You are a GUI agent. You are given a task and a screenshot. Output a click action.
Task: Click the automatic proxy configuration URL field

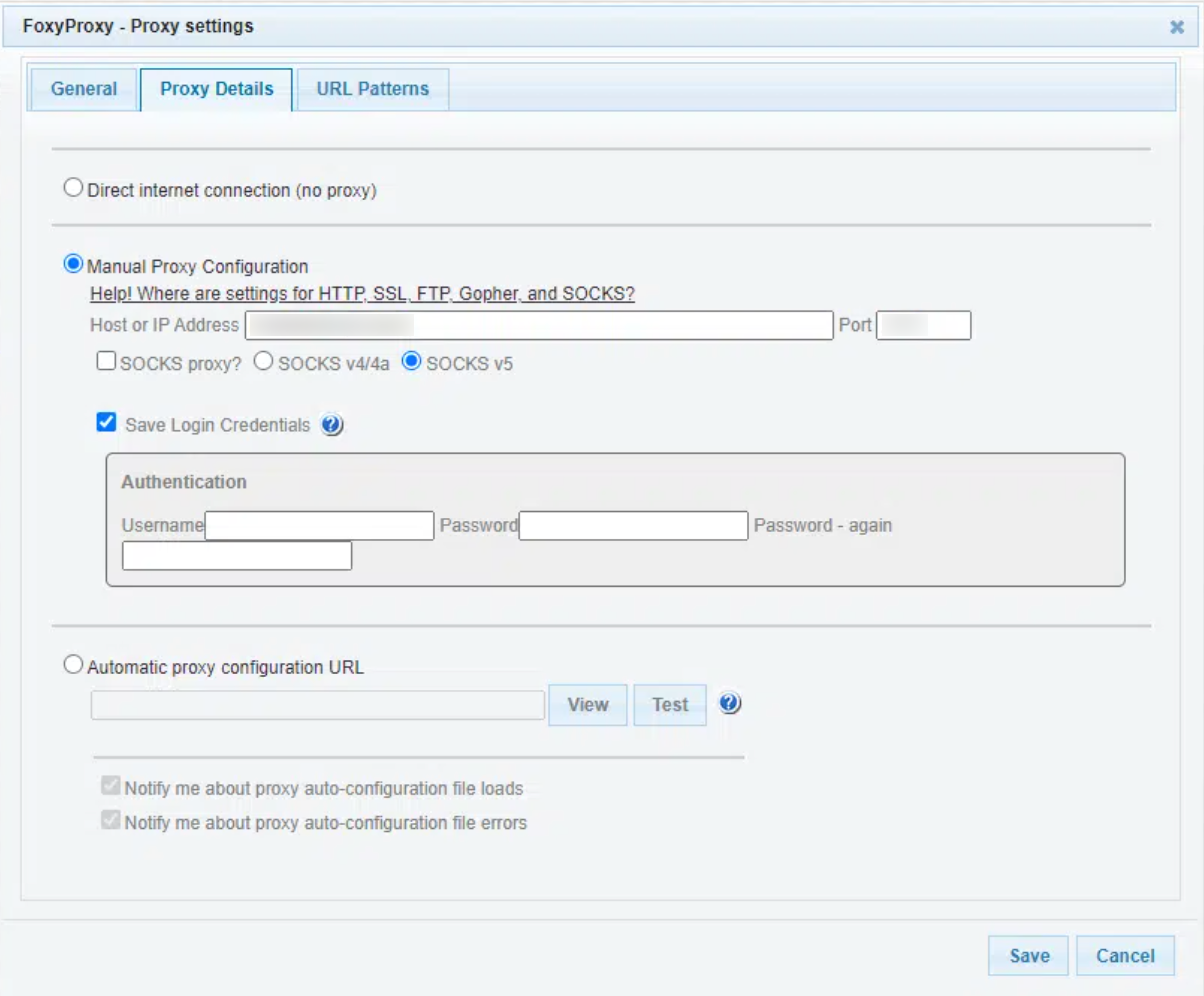[x=318, y=705]
